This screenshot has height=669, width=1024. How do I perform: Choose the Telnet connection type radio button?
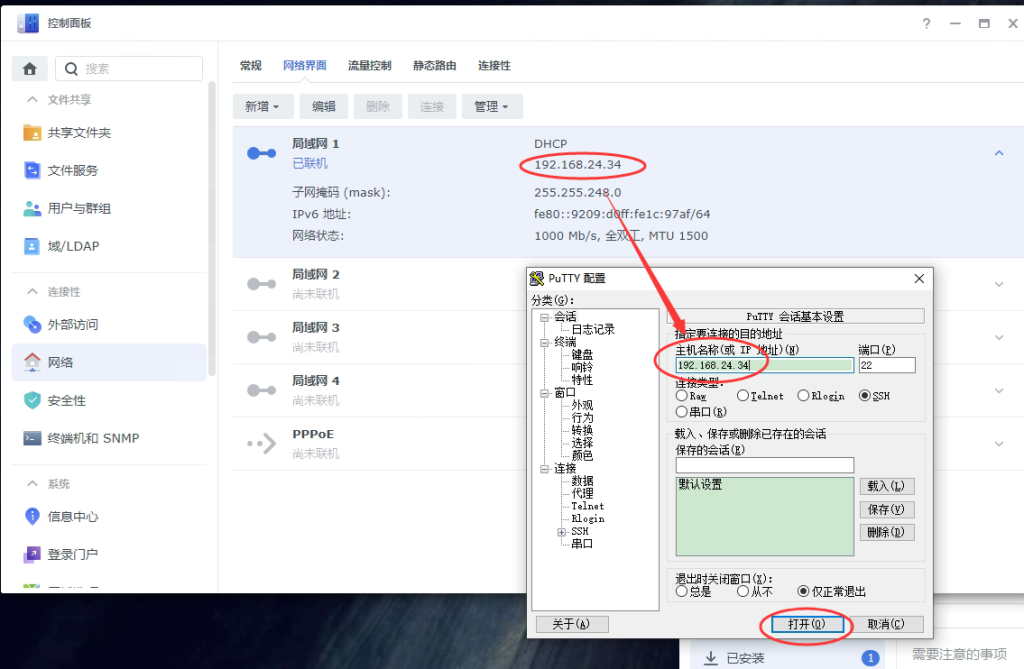pyautogui.click(x=741, y=395)
